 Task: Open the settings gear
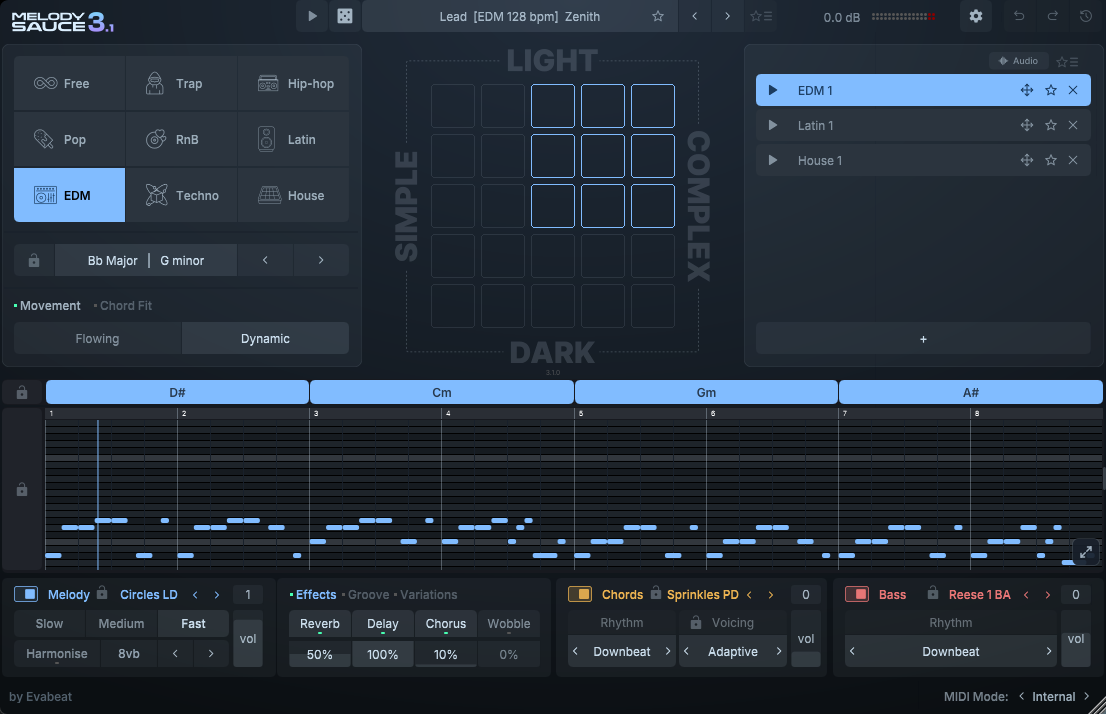pyautogui.click(x=976, y=16)
